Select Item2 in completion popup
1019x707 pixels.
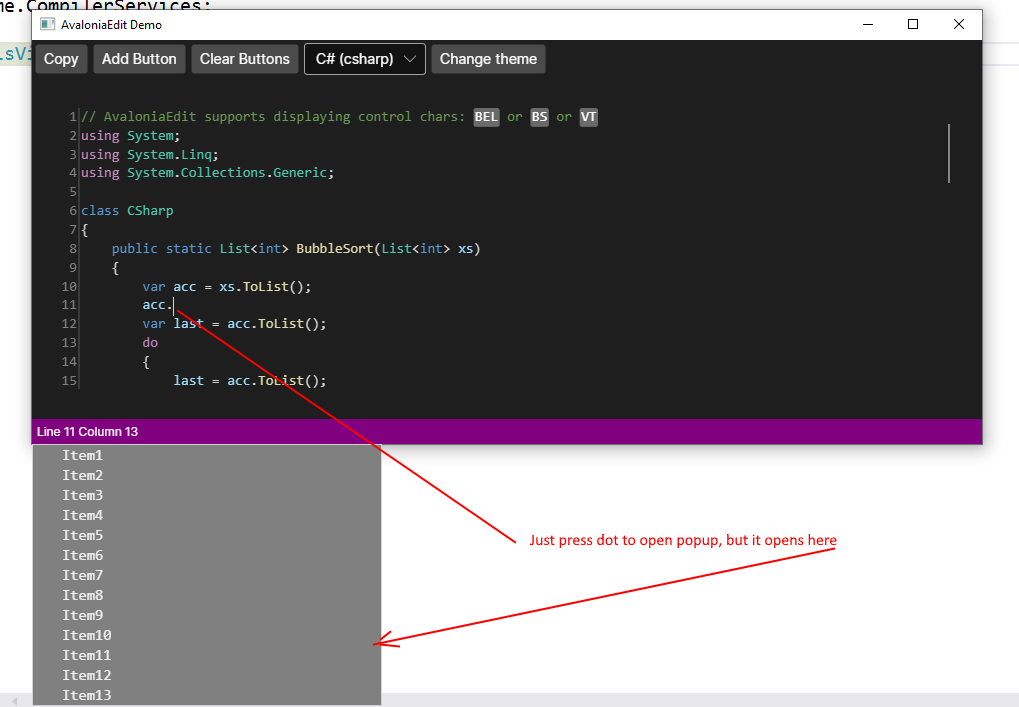207,476
